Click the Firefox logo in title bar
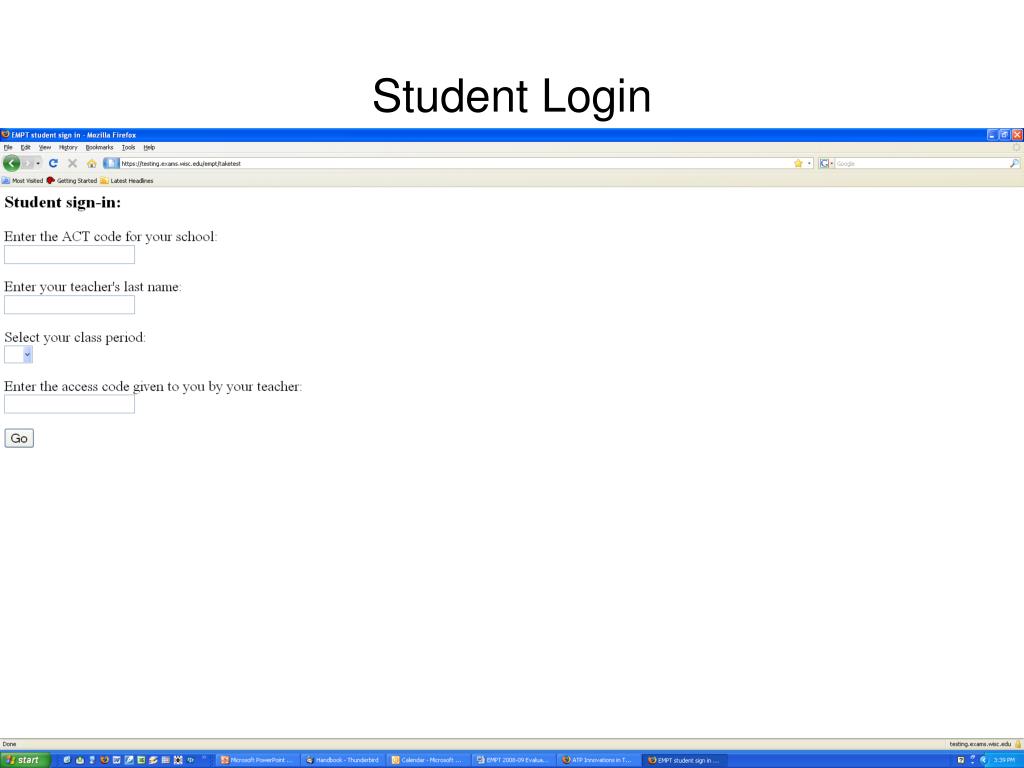The image size is (1024, 768). coord(5,135)
